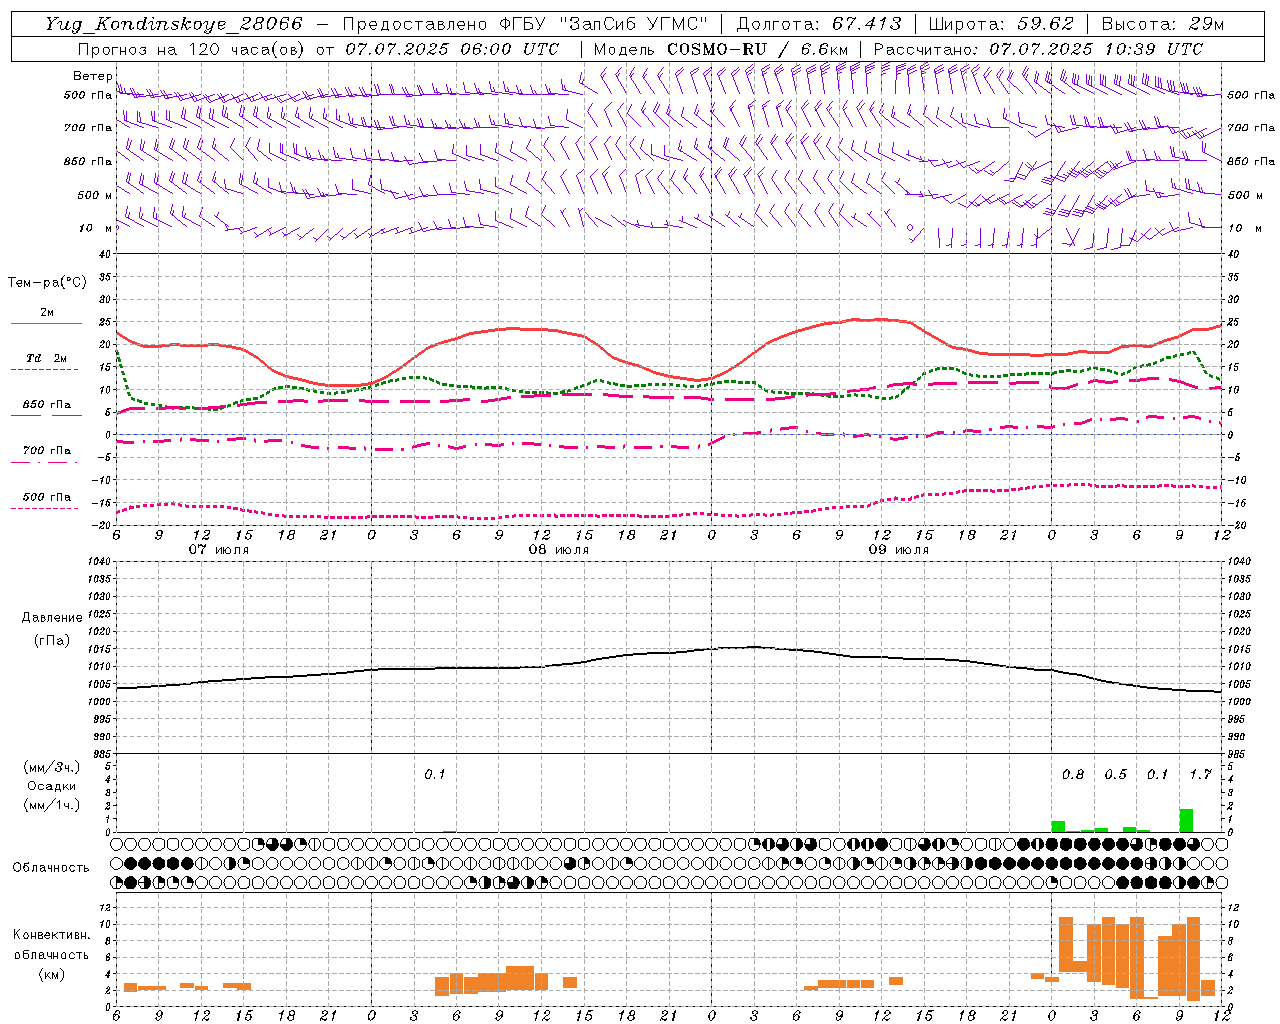Click the precipitation value '0.5'
Image resolution: width=1280 pixels, height=1024 pixels.
pos(1115,775)
